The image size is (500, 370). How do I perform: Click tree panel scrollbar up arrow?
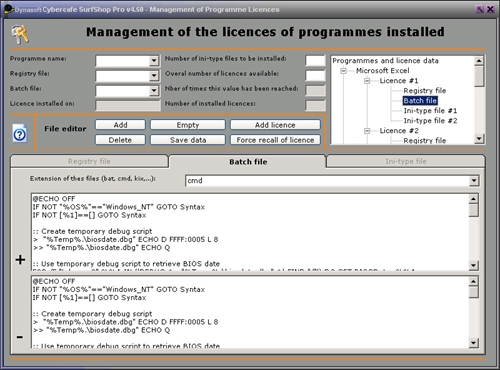(479, 61)
